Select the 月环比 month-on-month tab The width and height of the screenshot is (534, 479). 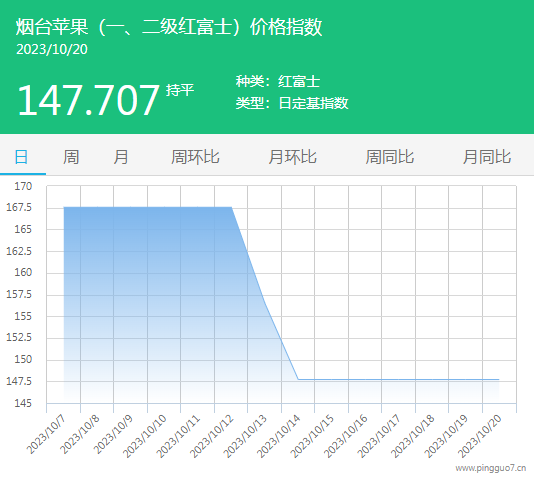click(x=293, y=157)
